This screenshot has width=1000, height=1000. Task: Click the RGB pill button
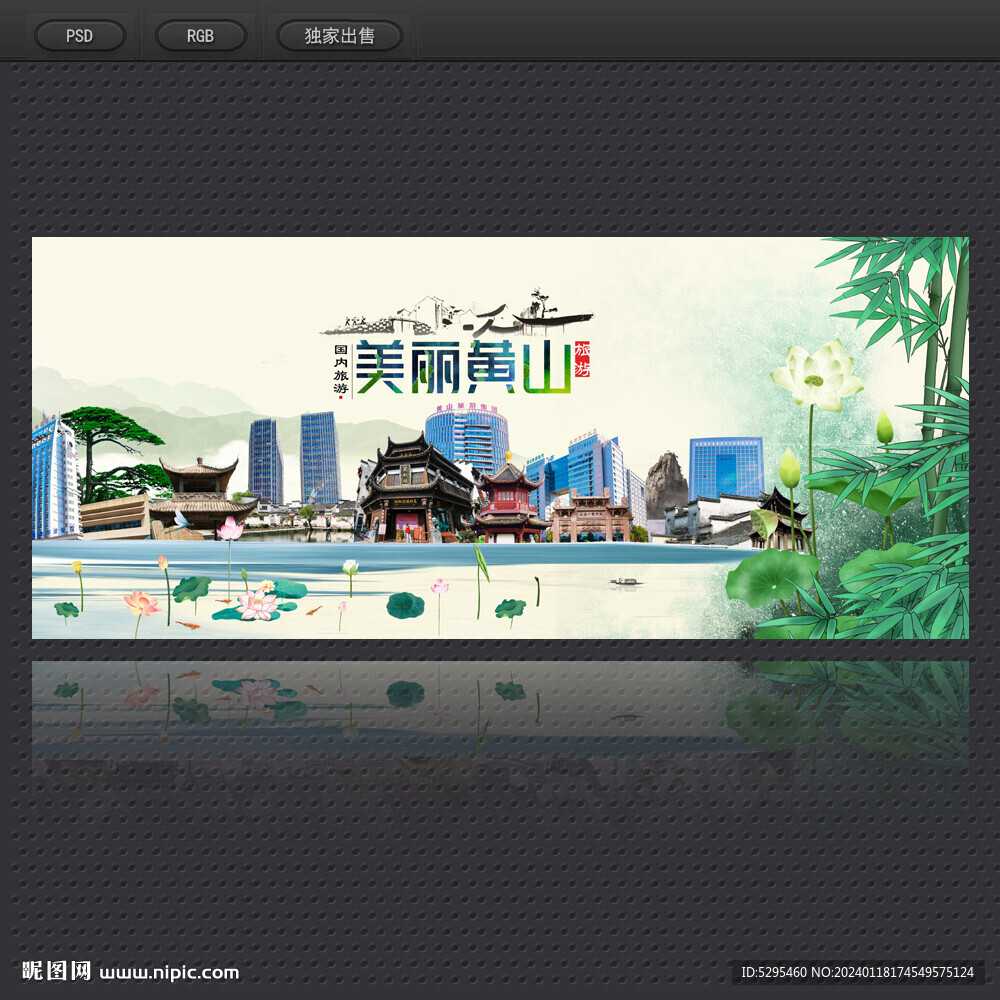(201, 36)
